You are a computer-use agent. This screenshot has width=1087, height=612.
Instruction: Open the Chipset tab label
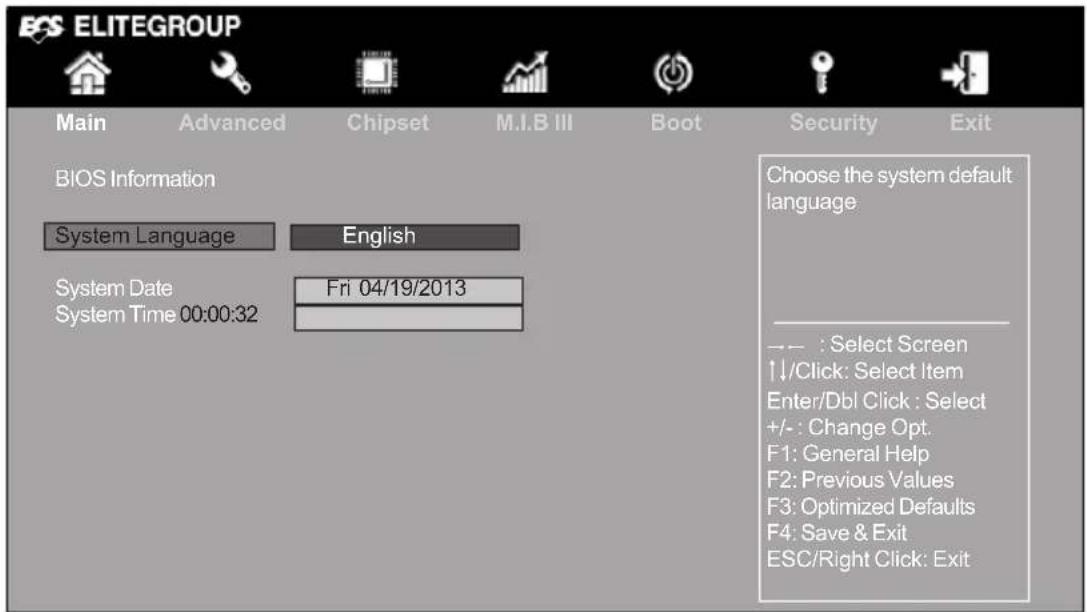coord(388,123)
